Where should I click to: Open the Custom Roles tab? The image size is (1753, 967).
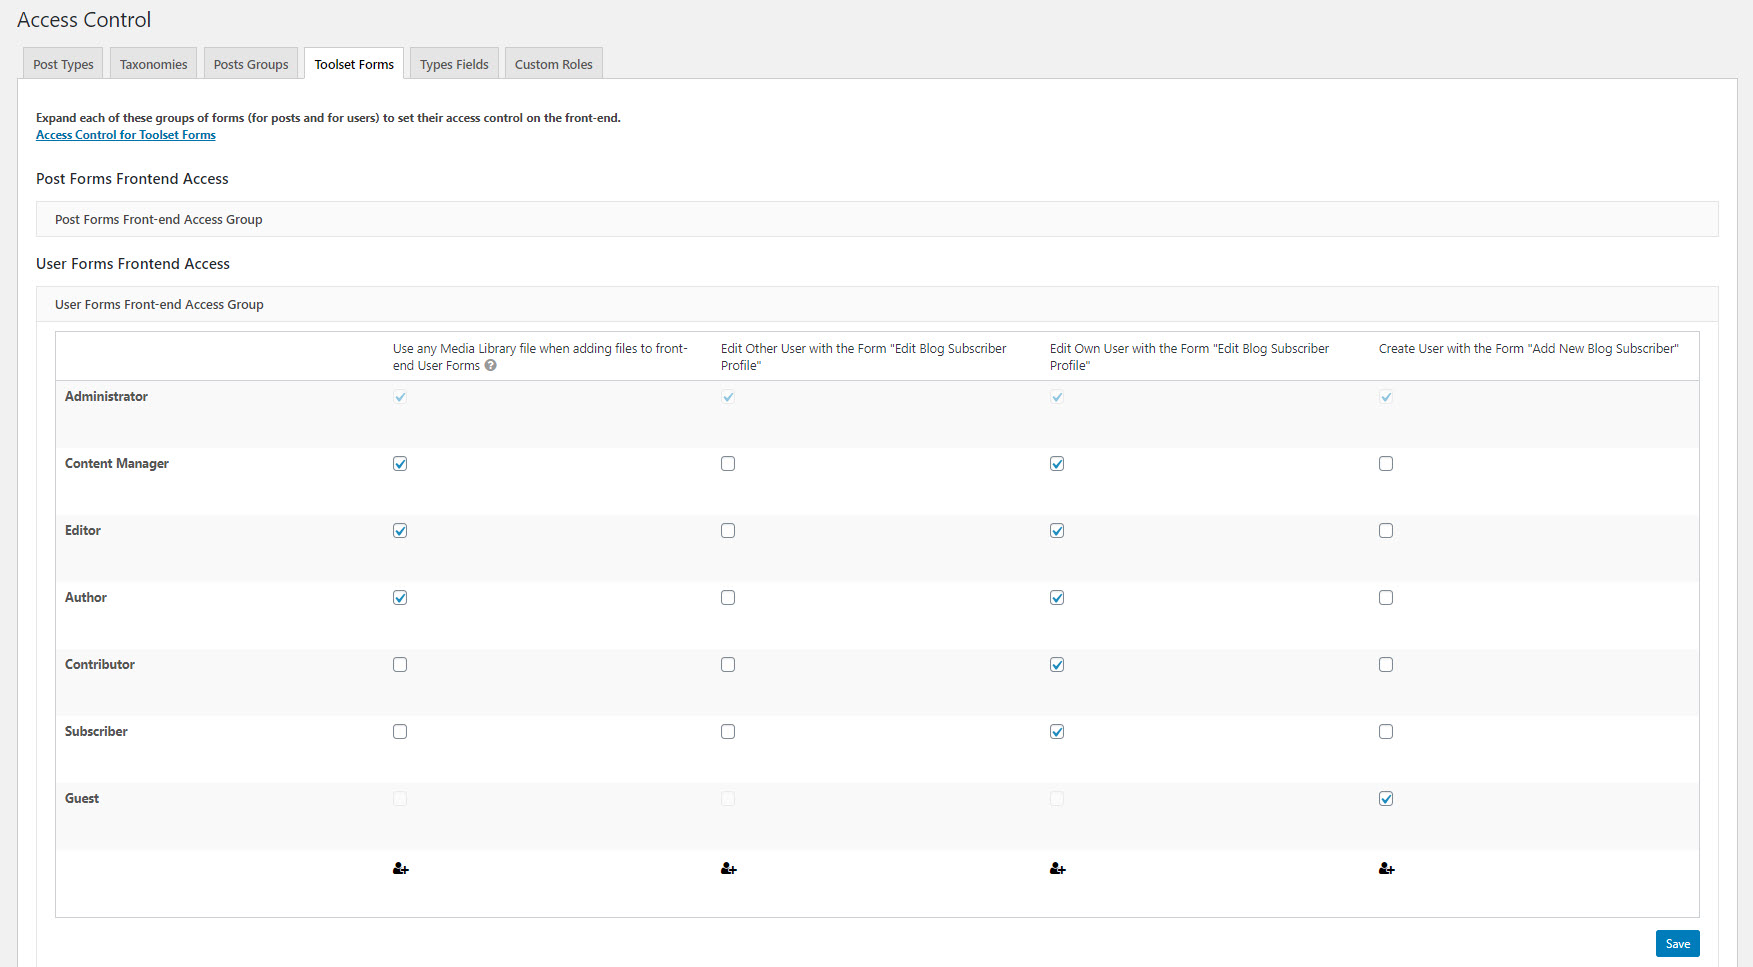[x=553, y=63]
